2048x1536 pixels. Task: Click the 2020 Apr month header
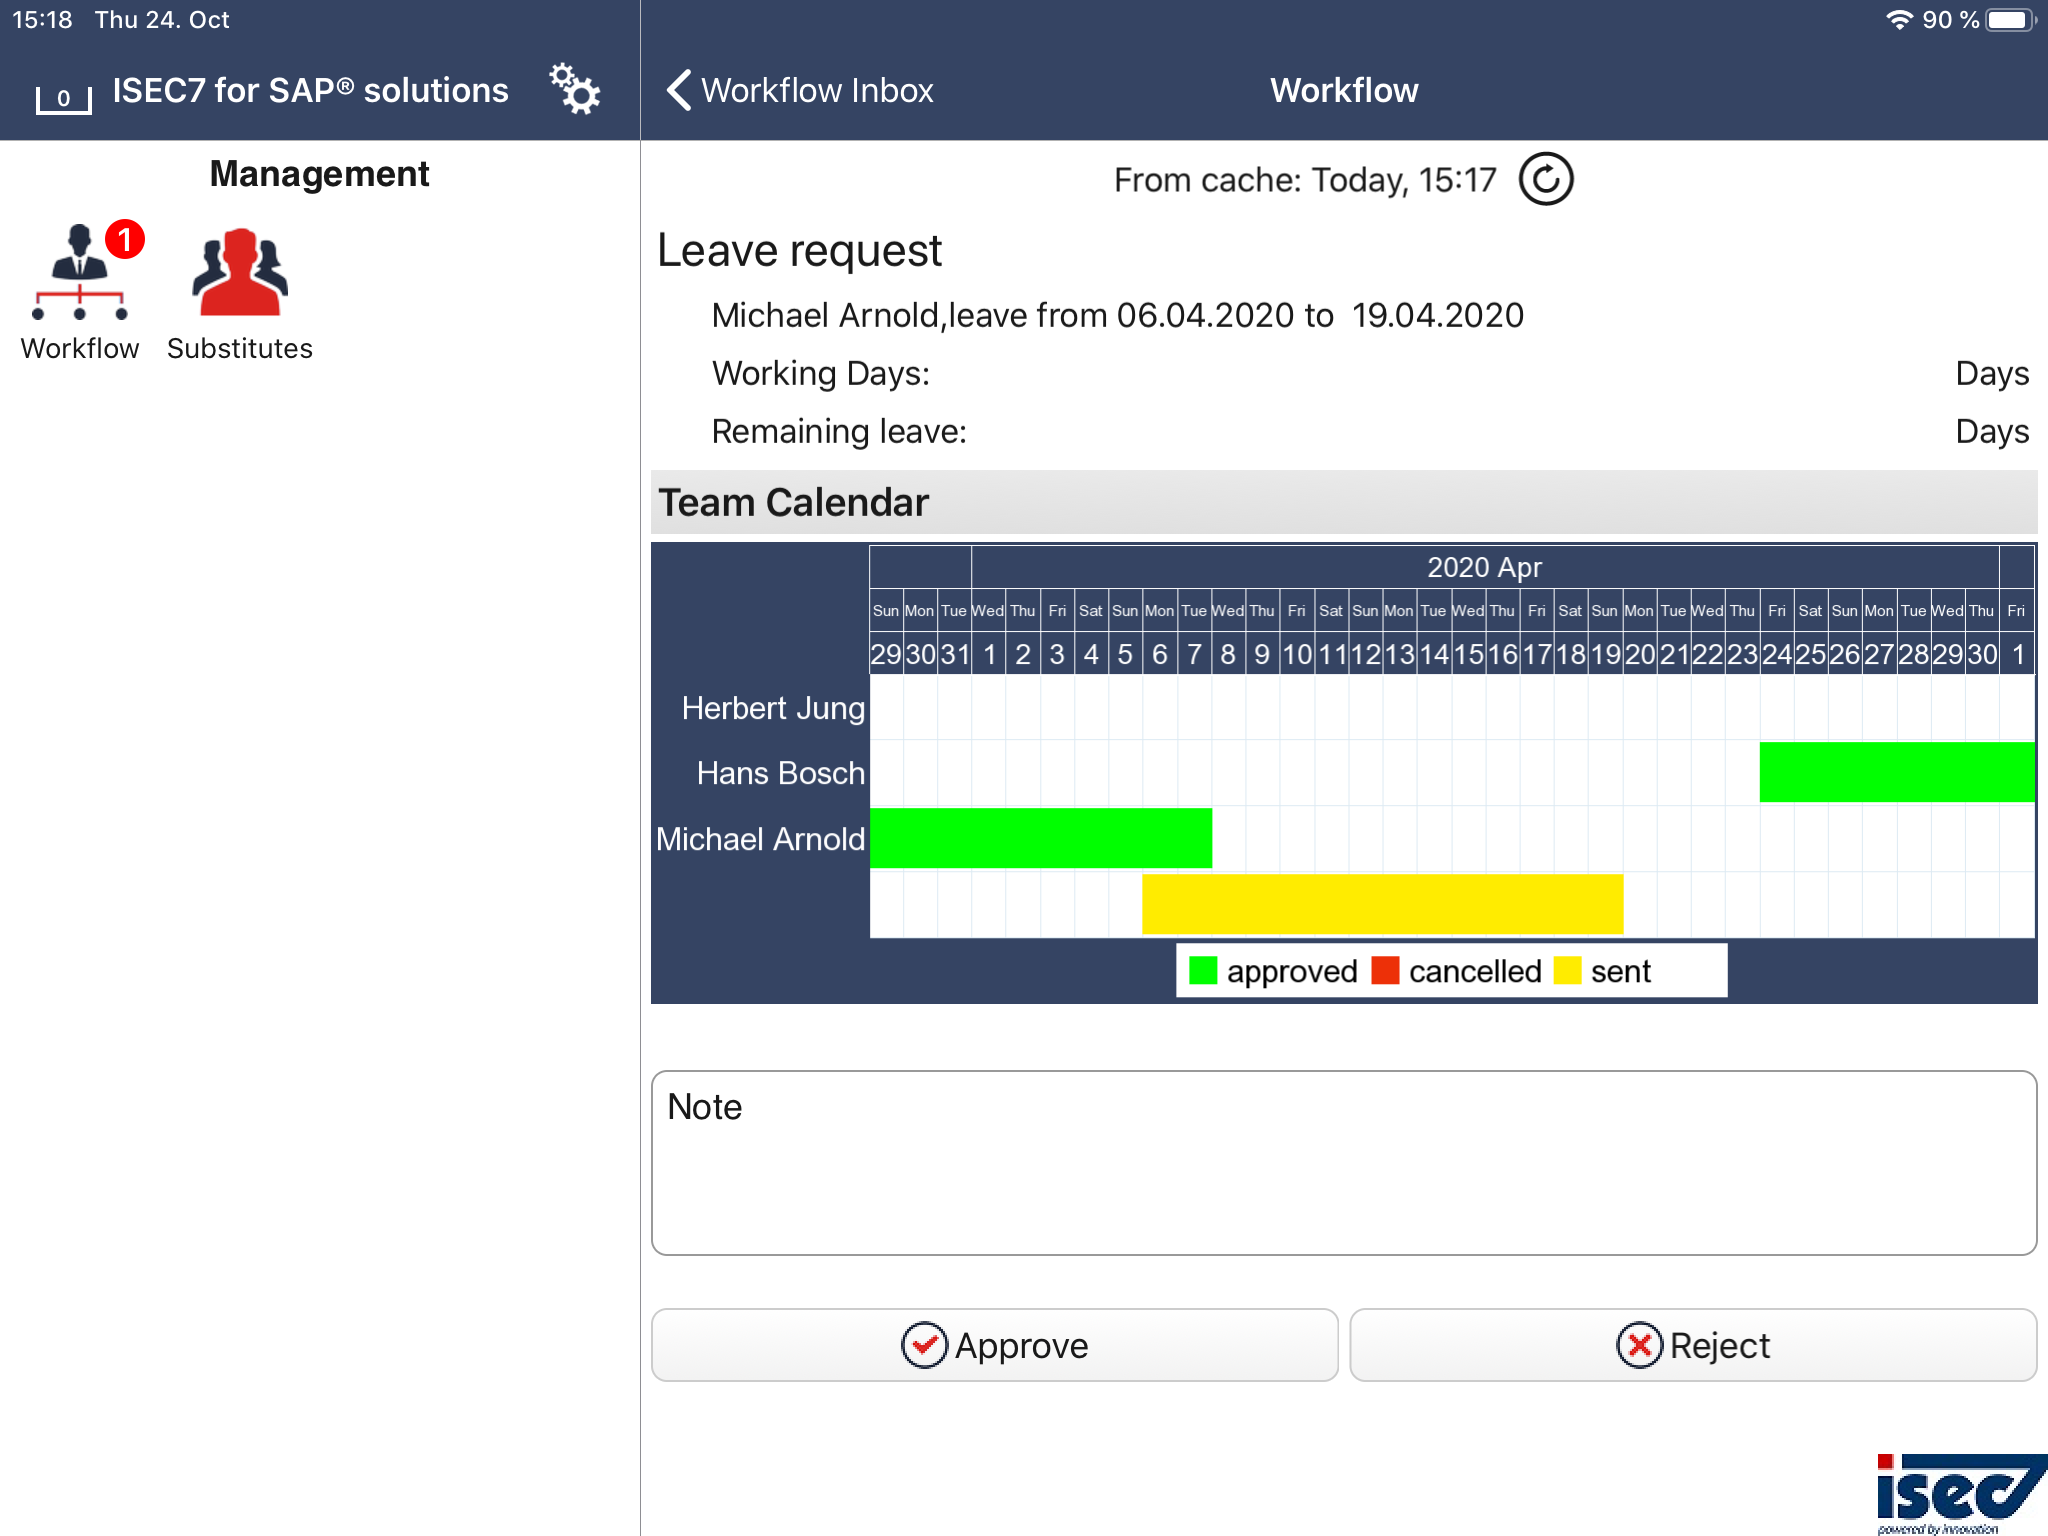pos(1483,566)
